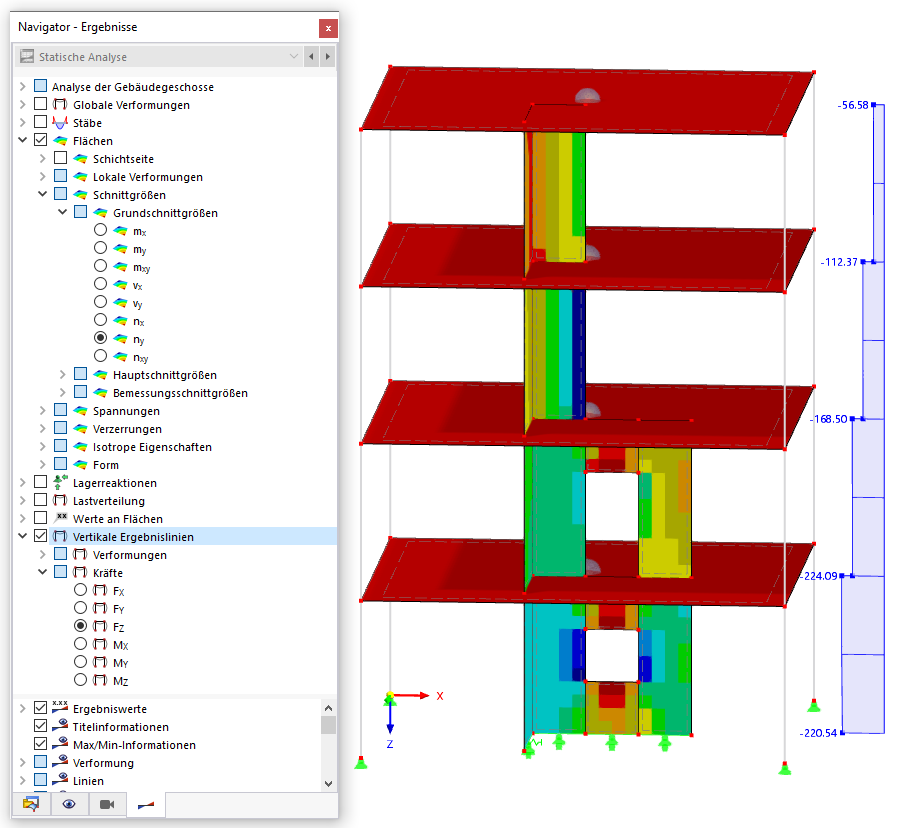Viewport: 898px width, 828px height.
Task: Click the Form icon
Action: coord(80,465)
